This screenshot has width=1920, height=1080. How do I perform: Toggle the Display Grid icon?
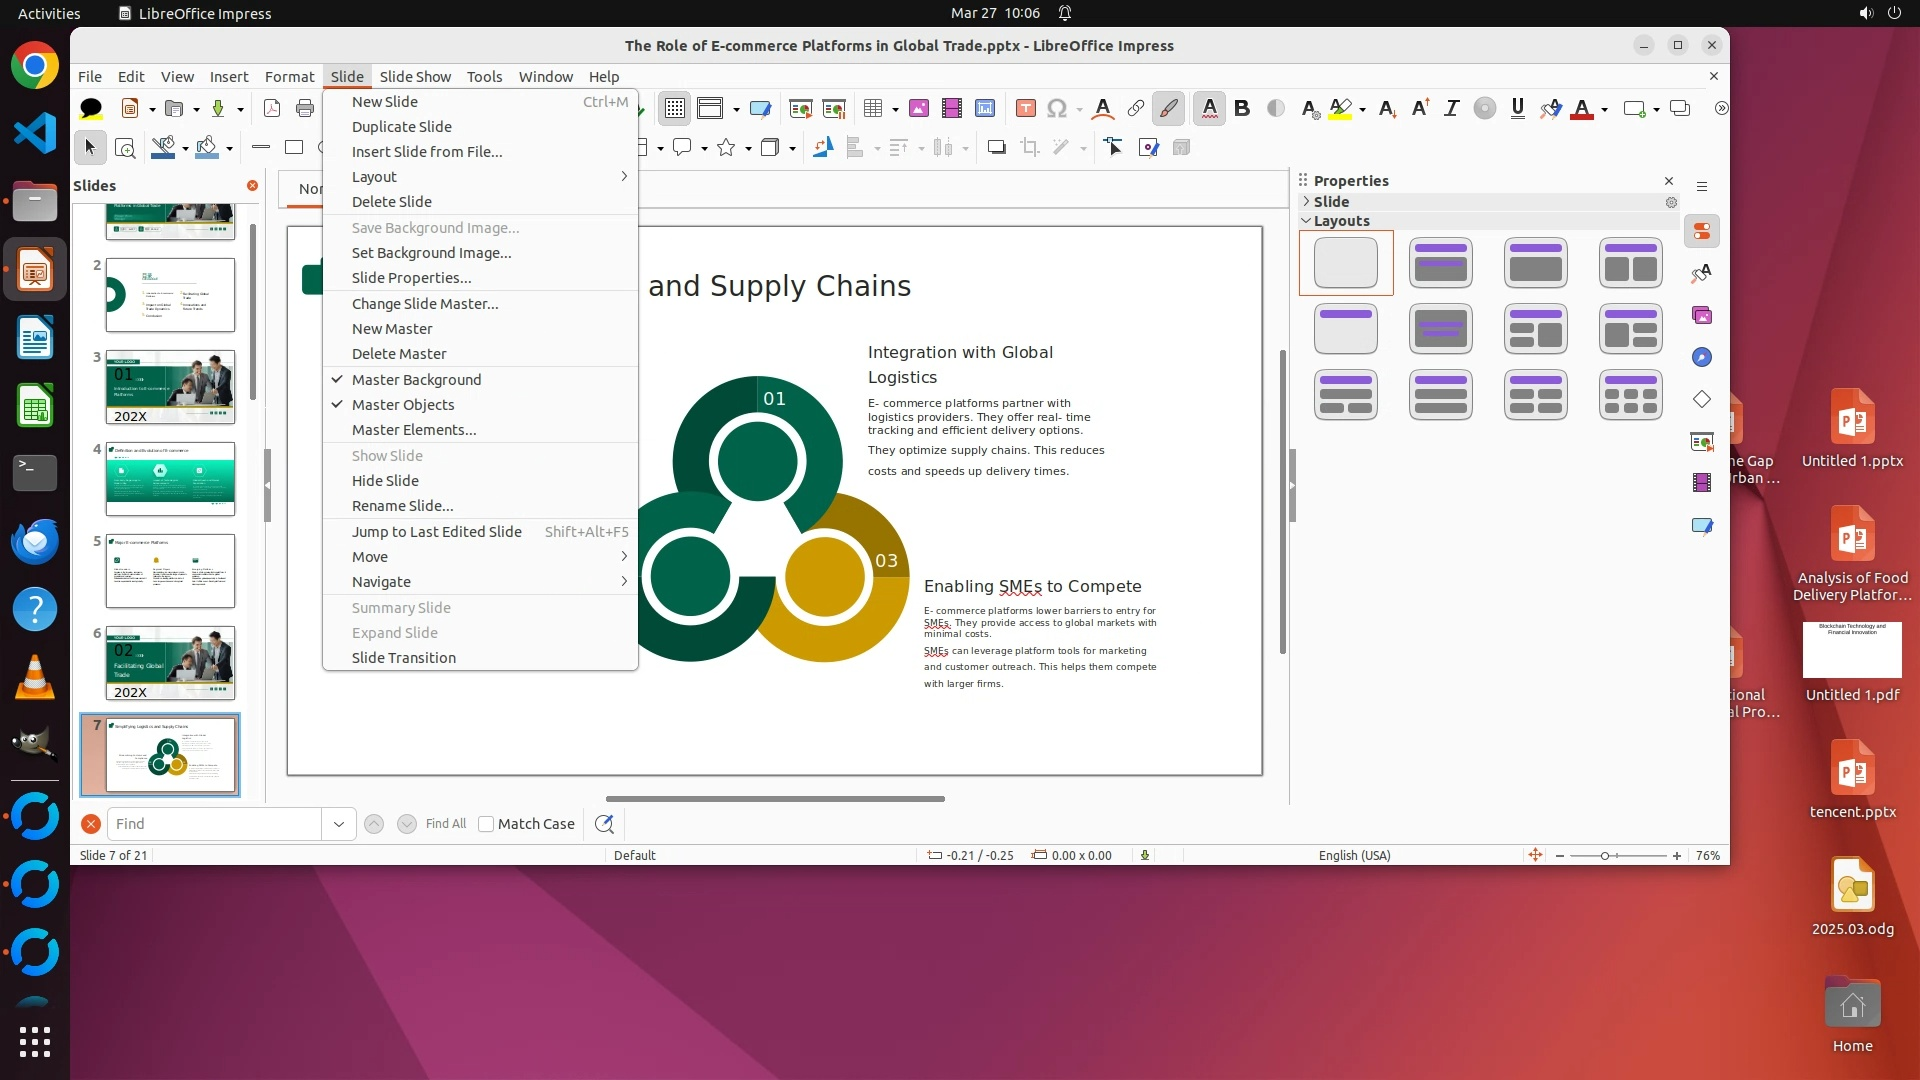675,108
